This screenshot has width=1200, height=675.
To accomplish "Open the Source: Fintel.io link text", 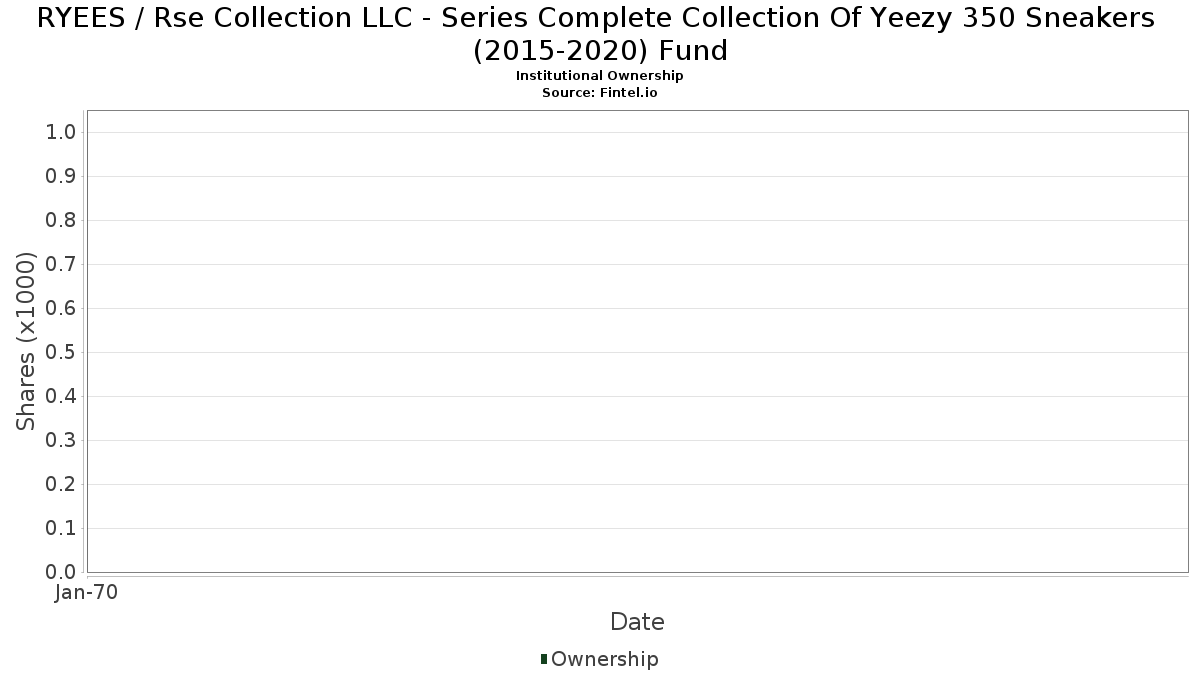I will click(600, 92).
